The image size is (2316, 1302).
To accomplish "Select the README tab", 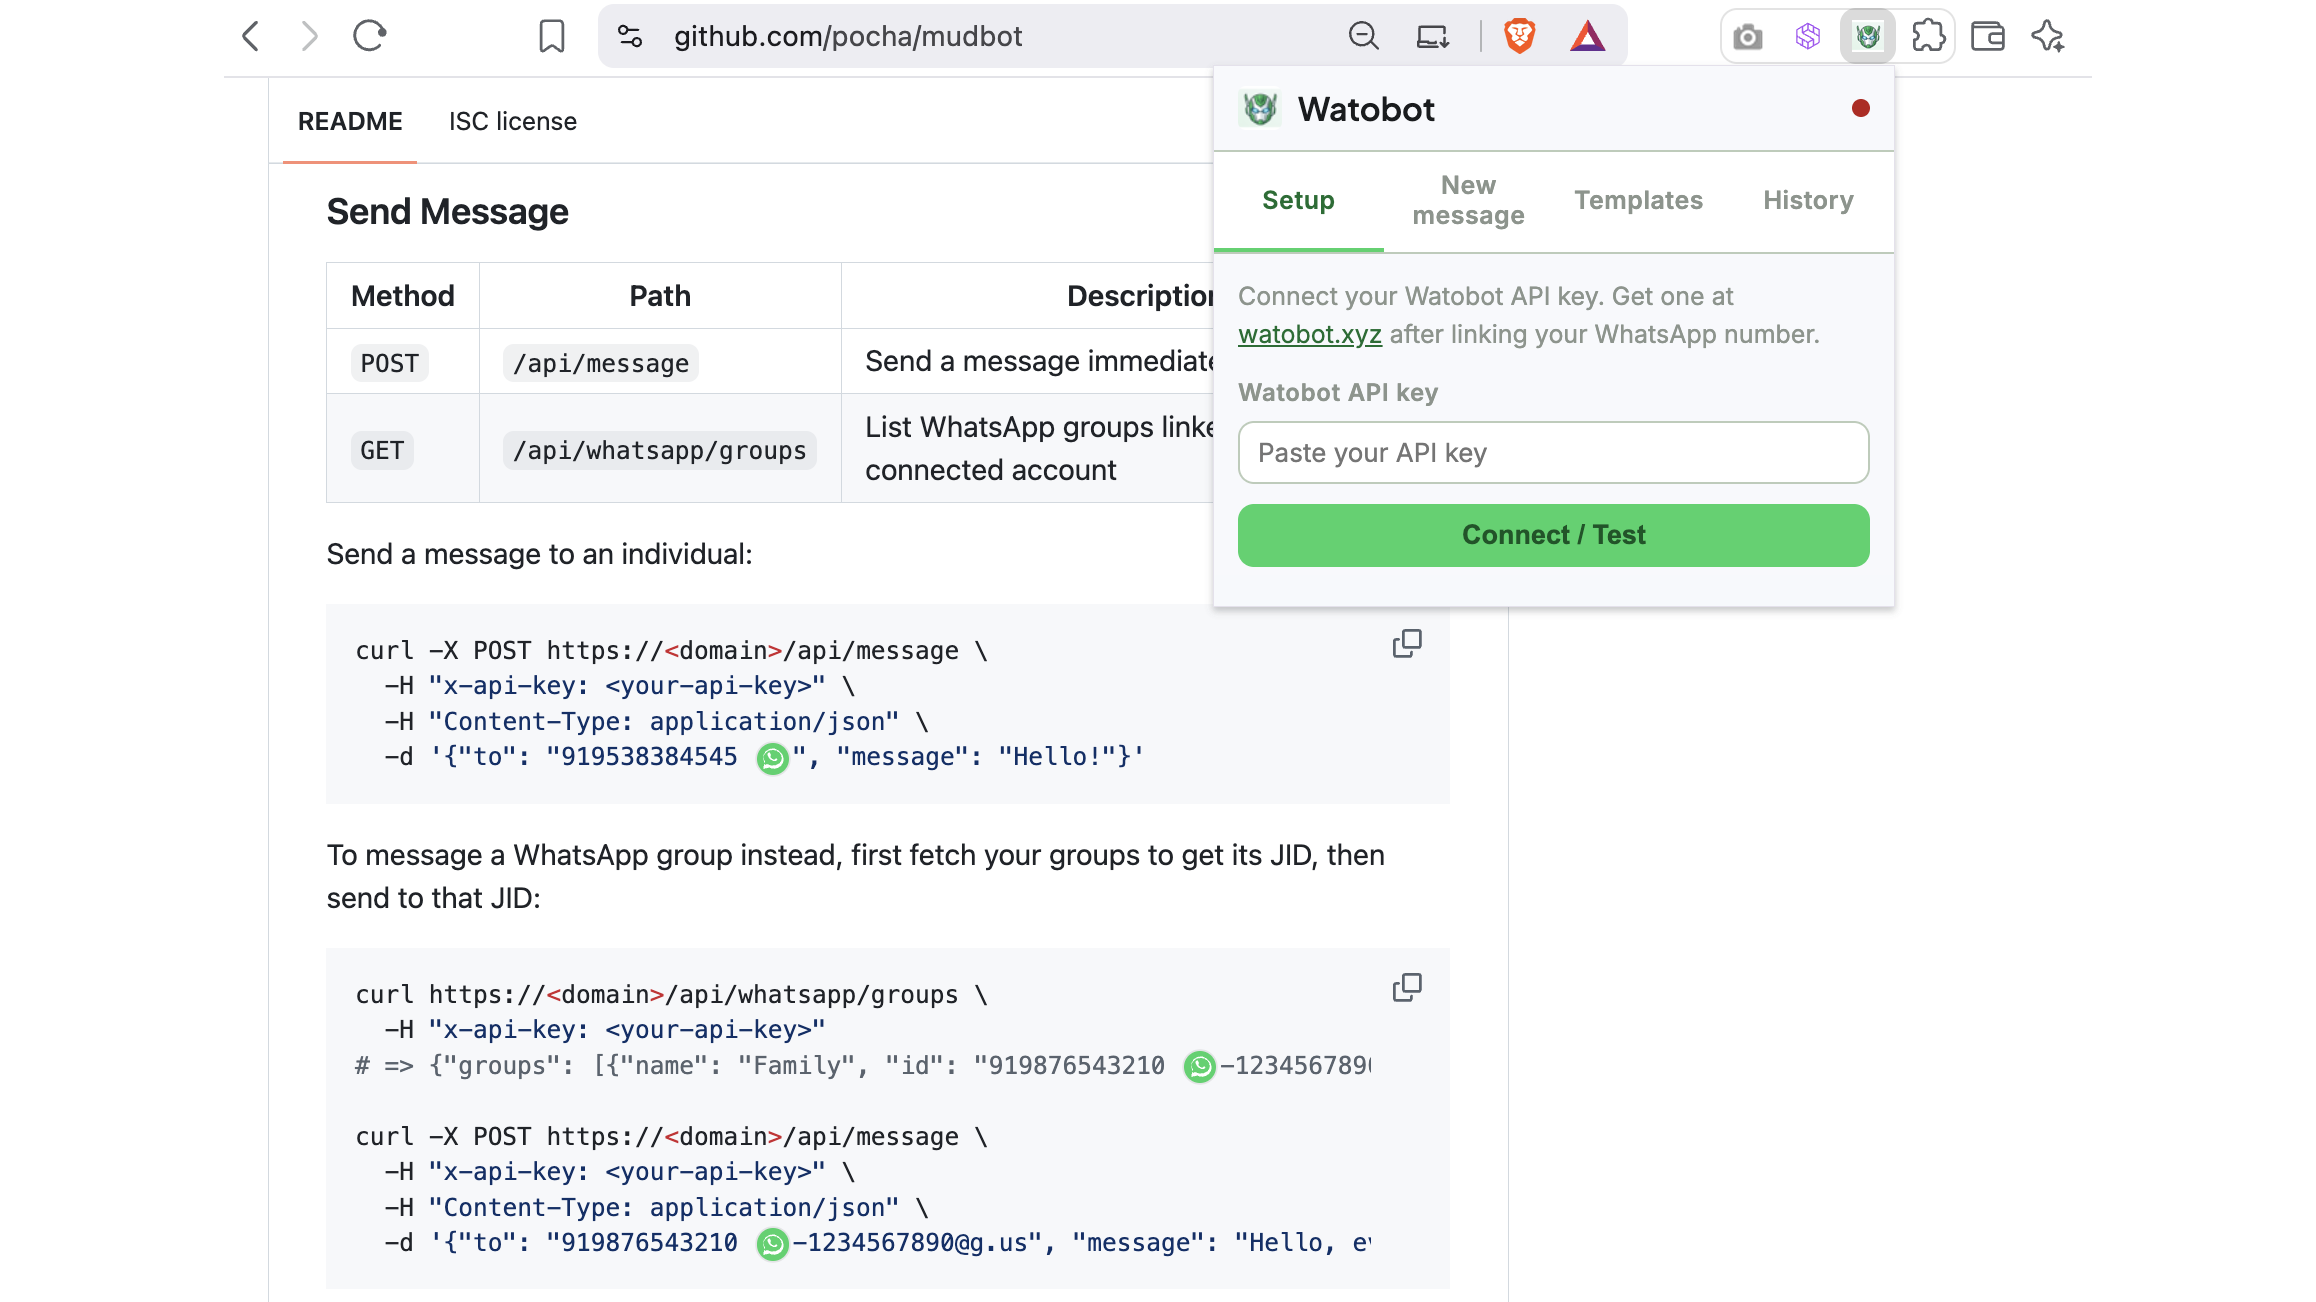I will pos(350,121).
